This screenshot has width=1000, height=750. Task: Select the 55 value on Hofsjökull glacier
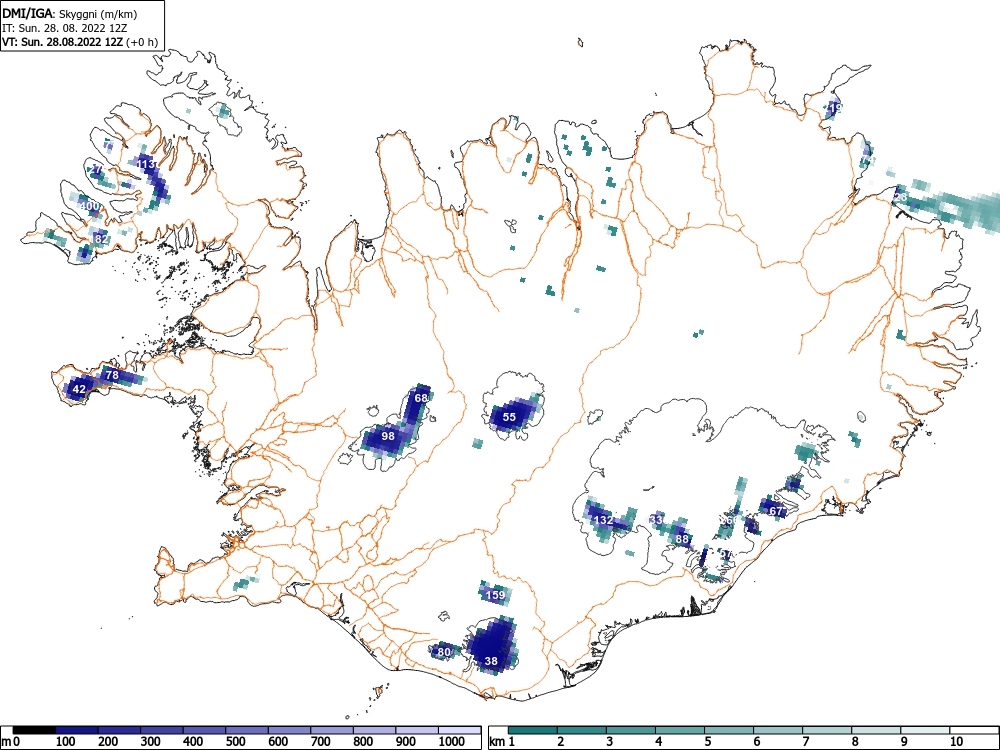[x=509, y=417]
